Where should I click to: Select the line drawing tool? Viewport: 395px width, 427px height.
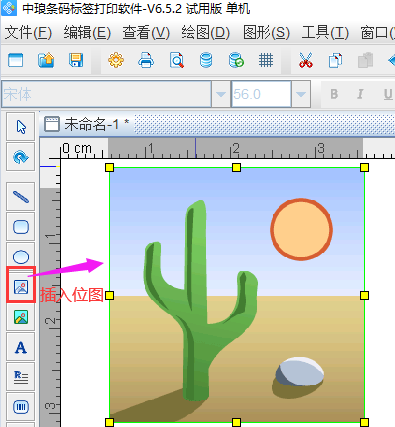(x=21, y=197)
